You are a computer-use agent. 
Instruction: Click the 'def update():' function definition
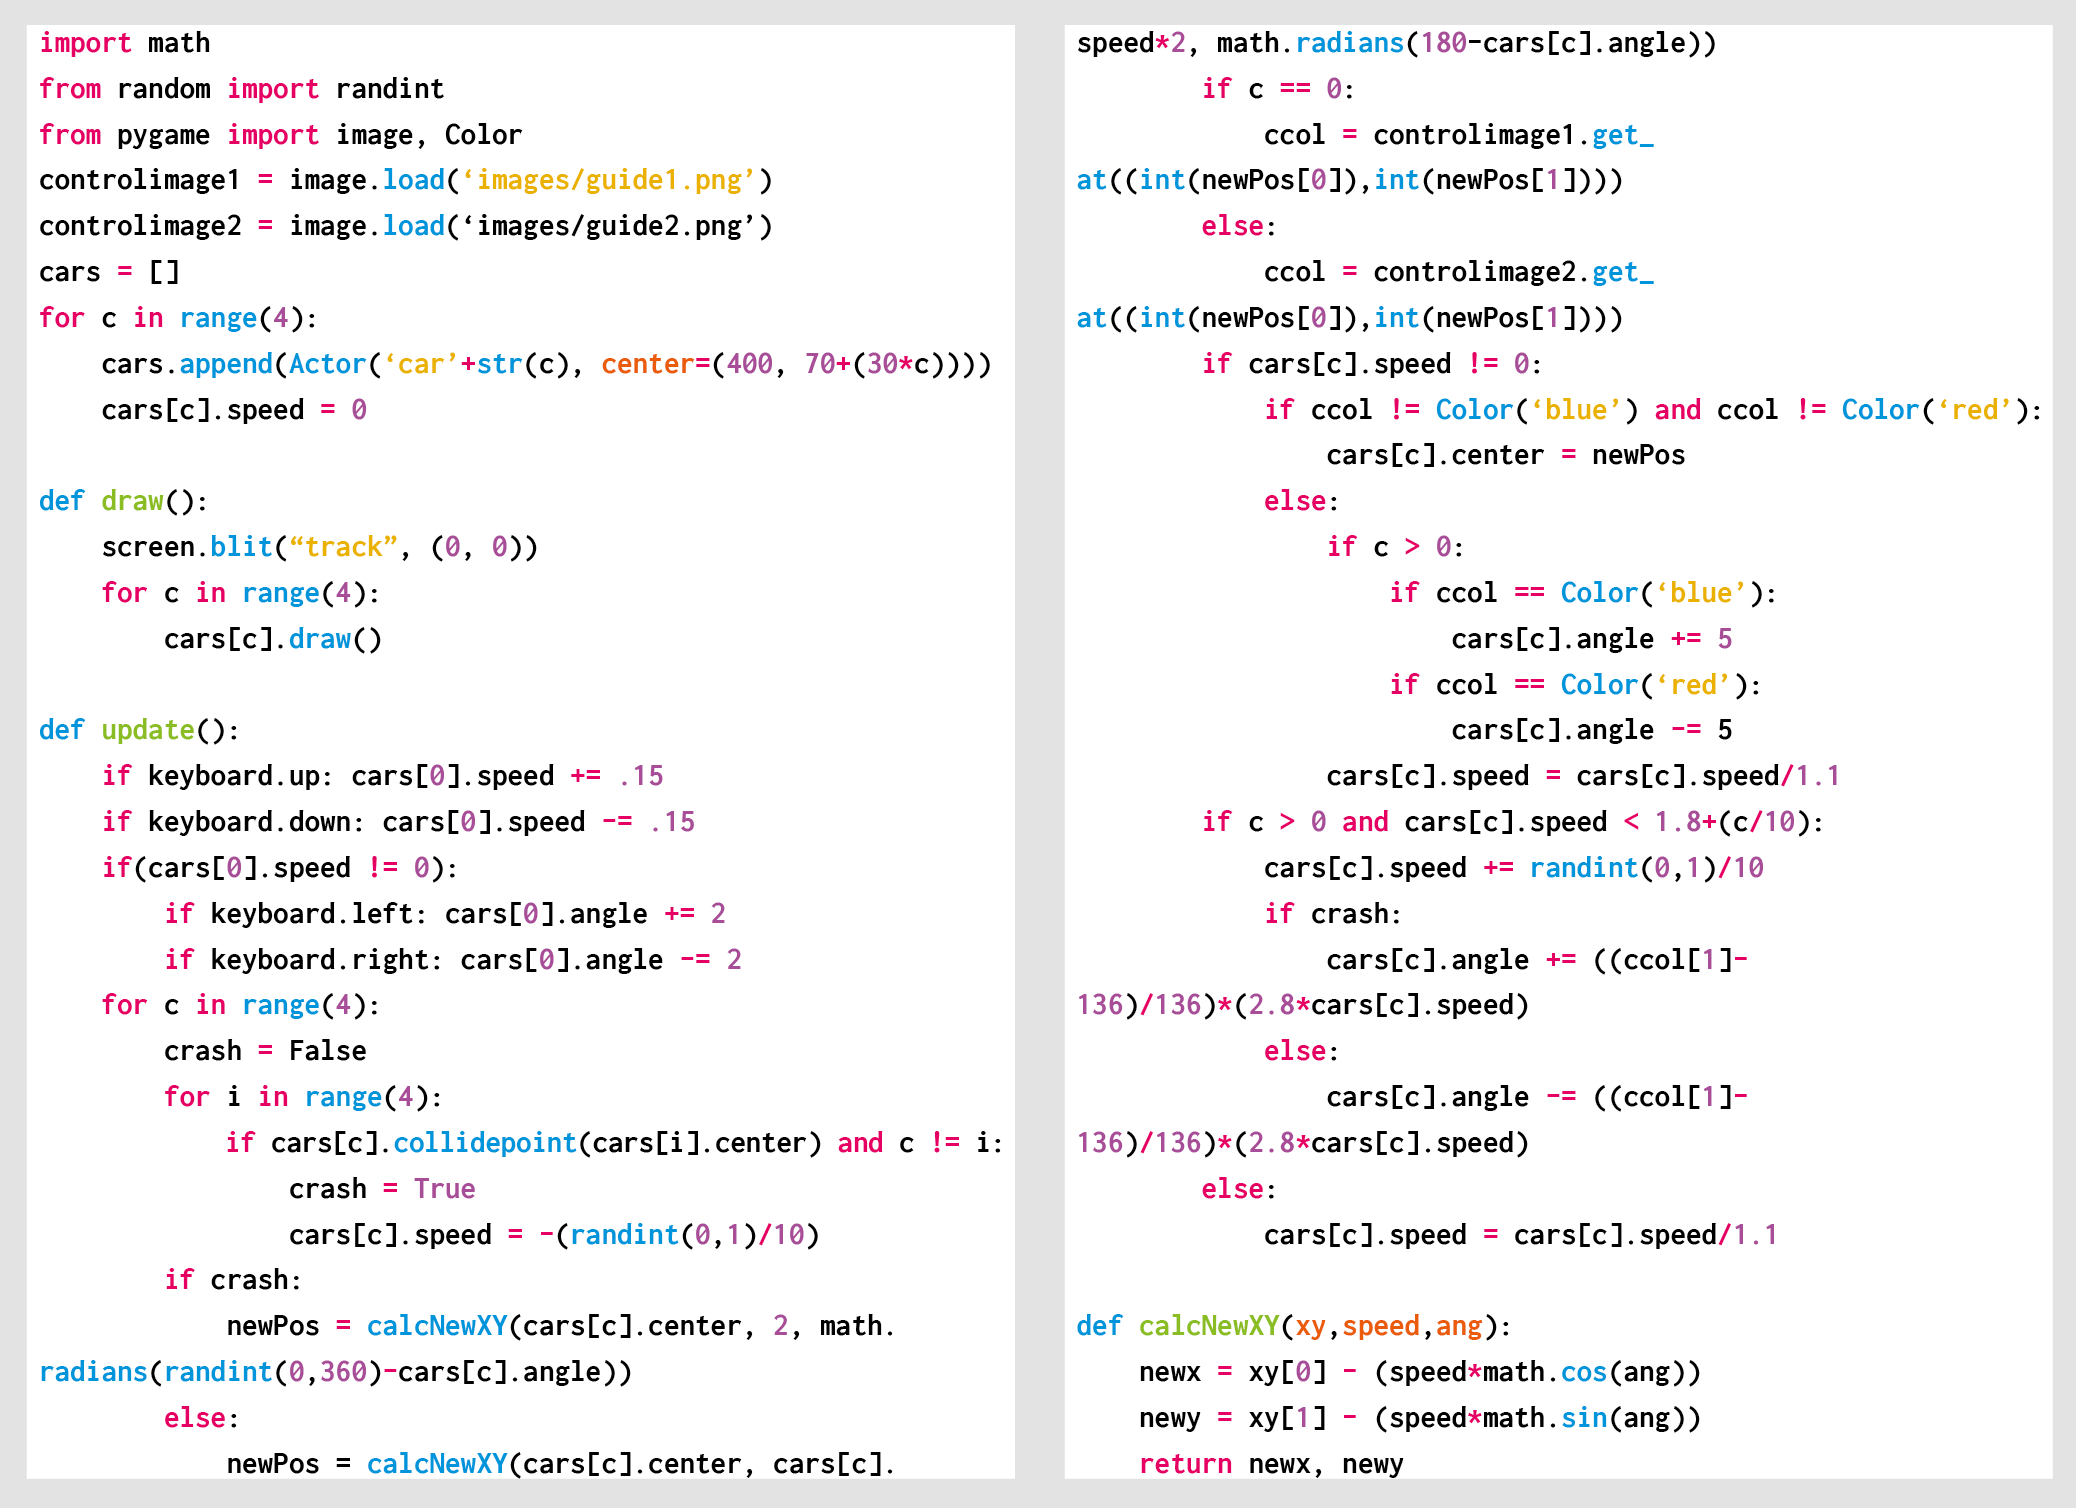point(139,730)
